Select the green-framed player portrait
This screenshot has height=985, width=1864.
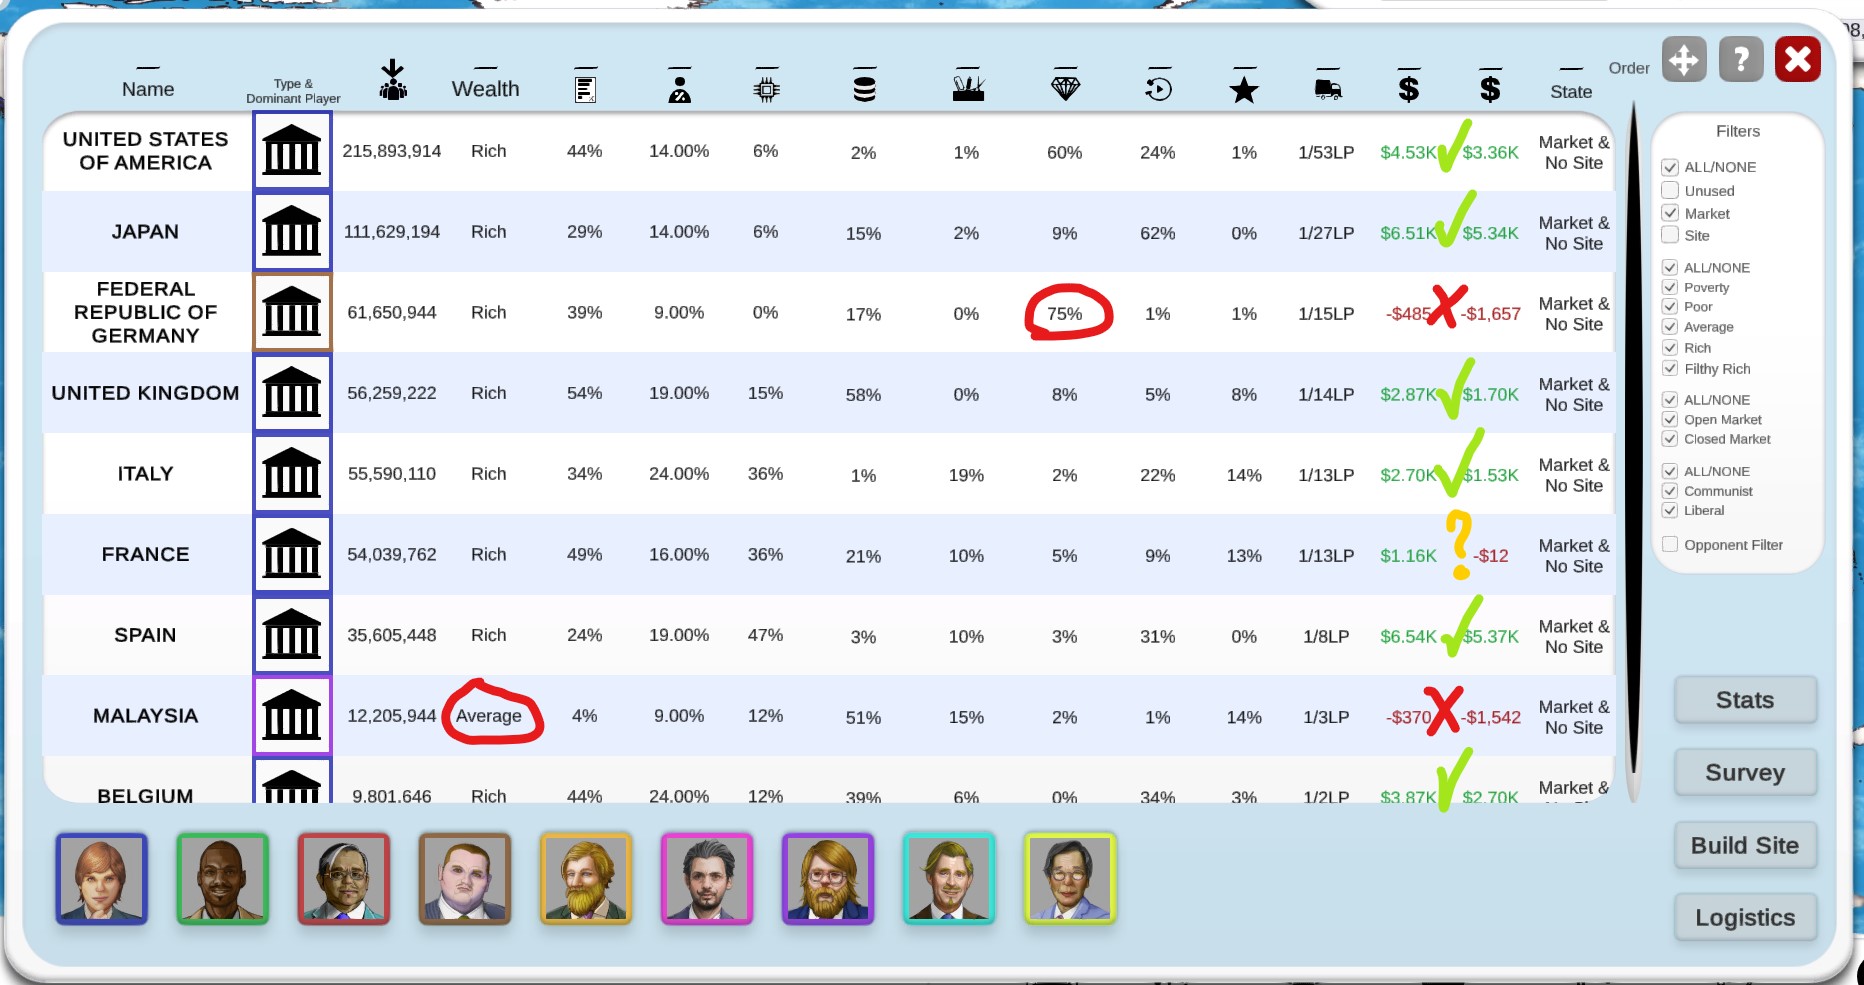(223, 879)
